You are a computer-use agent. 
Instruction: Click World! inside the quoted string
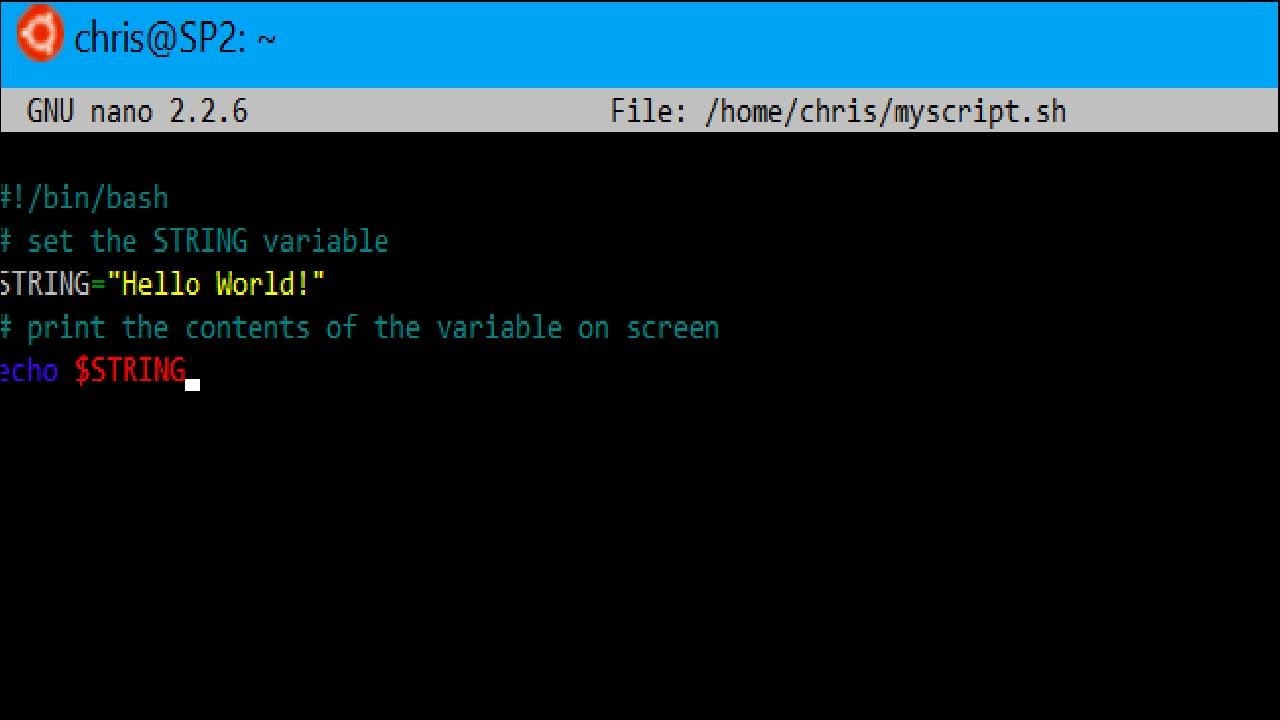pos(263,284)
